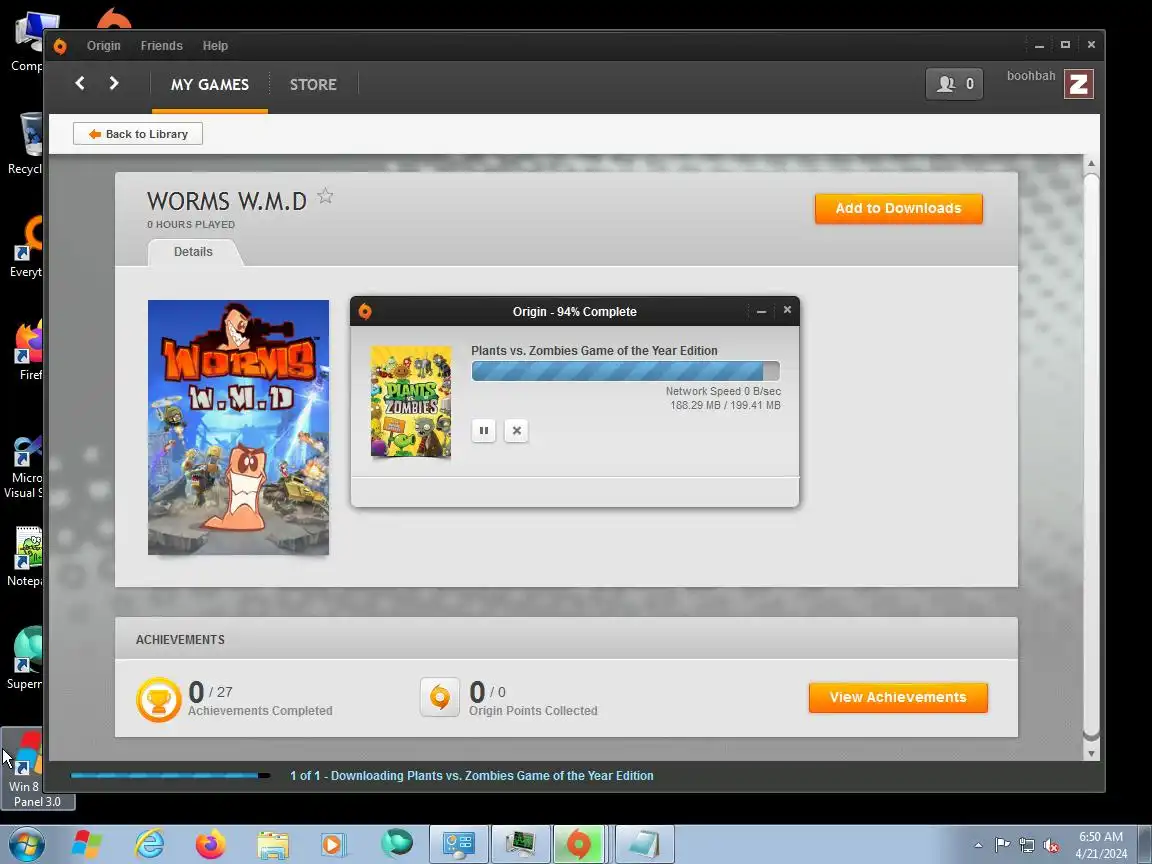1152x864 pixels.
Task: Show hidden system tray icons
Action: point(978,845)
